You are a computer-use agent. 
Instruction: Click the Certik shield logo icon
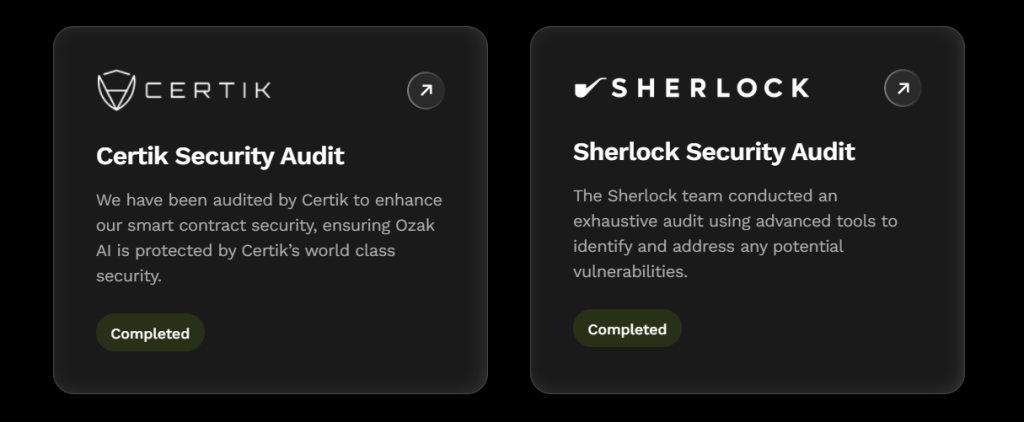(x=116, y=90)
